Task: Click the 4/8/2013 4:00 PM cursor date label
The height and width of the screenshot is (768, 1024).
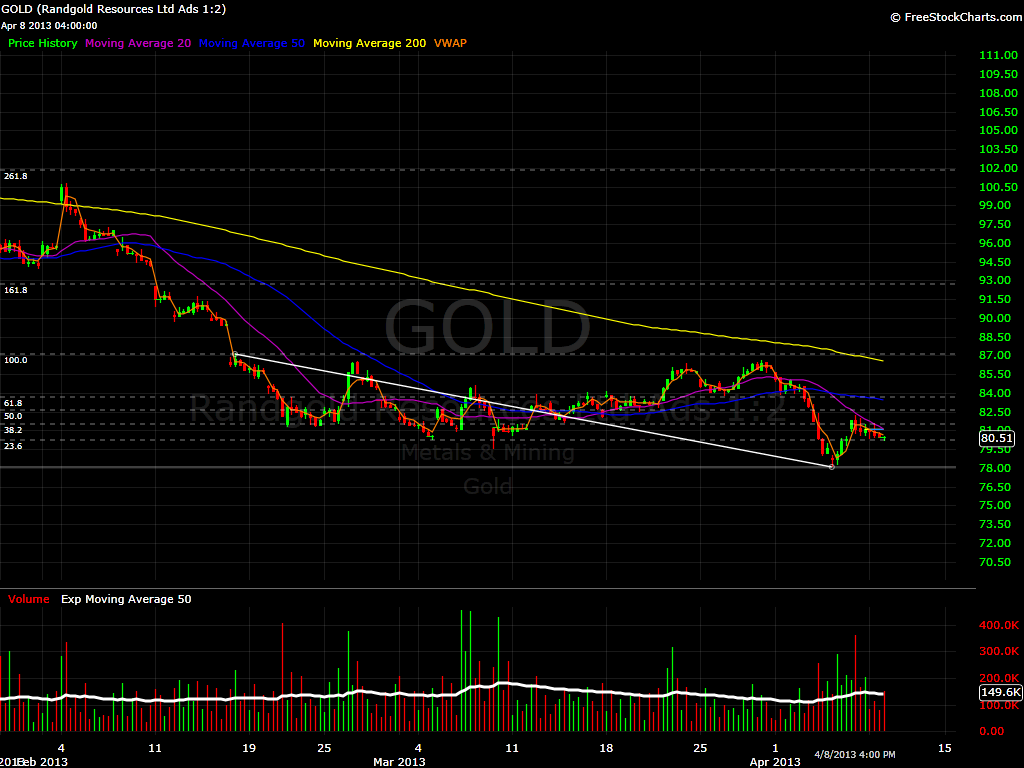Action: click(x=855, y=755)
